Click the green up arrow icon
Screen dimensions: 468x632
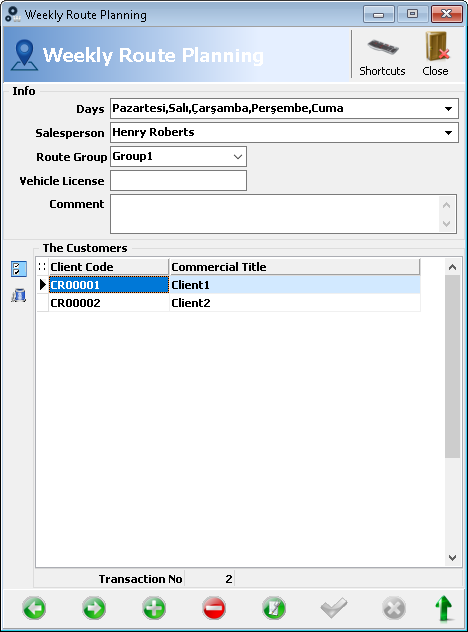[x=444, y=608]
